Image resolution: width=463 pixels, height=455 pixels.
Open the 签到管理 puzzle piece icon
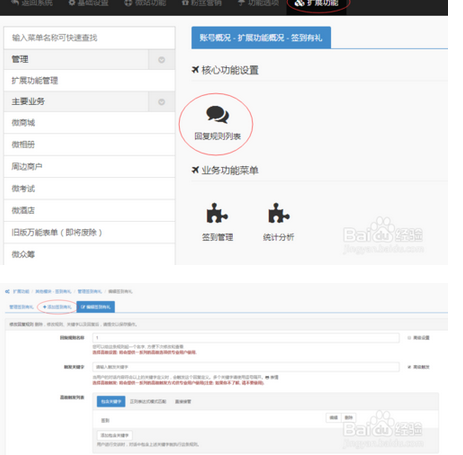click(217, 213)
